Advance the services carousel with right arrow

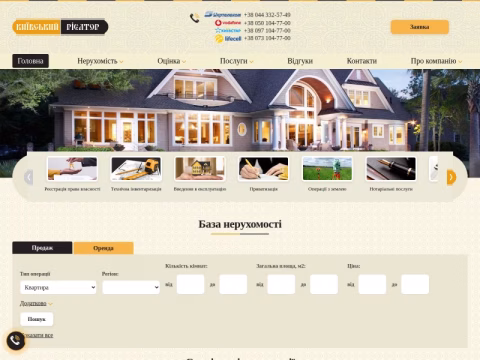coord(451,177)
